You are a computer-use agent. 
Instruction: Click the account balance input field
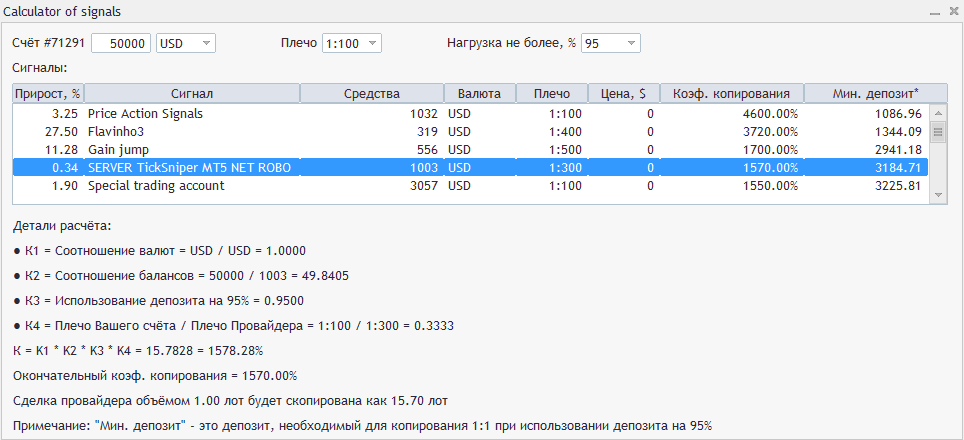click(121, 44)
